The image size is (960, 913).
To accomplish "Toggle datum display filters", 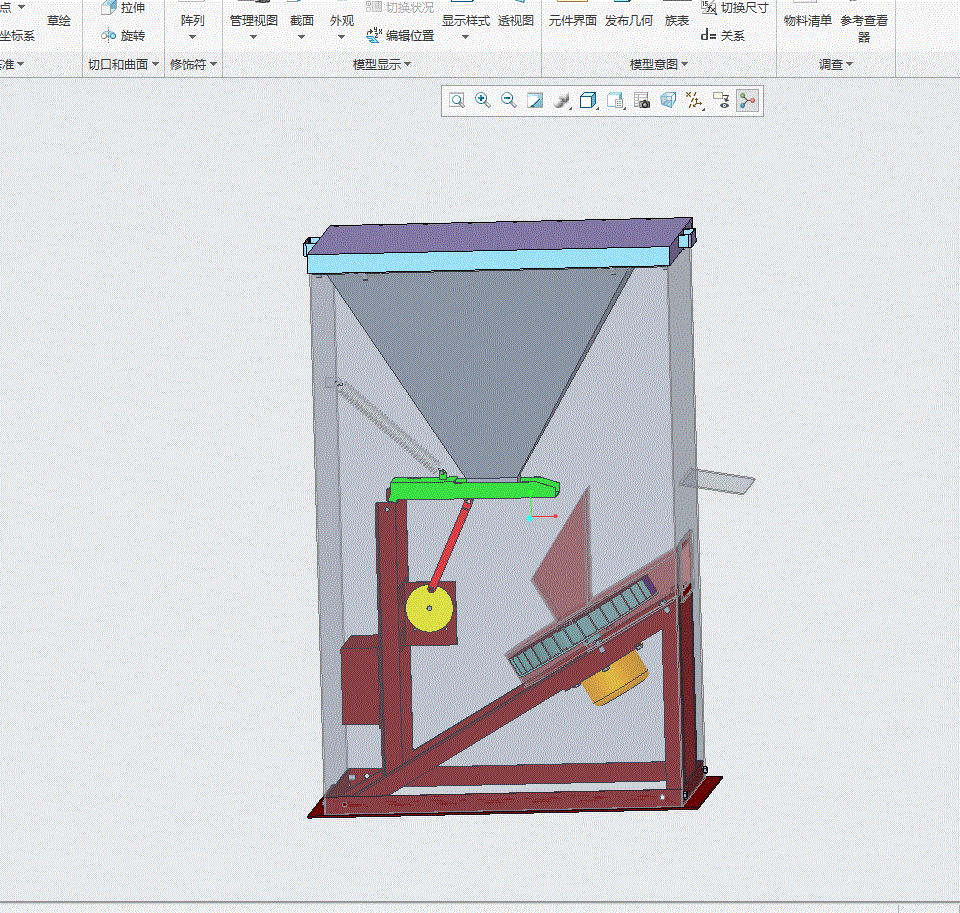I will 694,100.
